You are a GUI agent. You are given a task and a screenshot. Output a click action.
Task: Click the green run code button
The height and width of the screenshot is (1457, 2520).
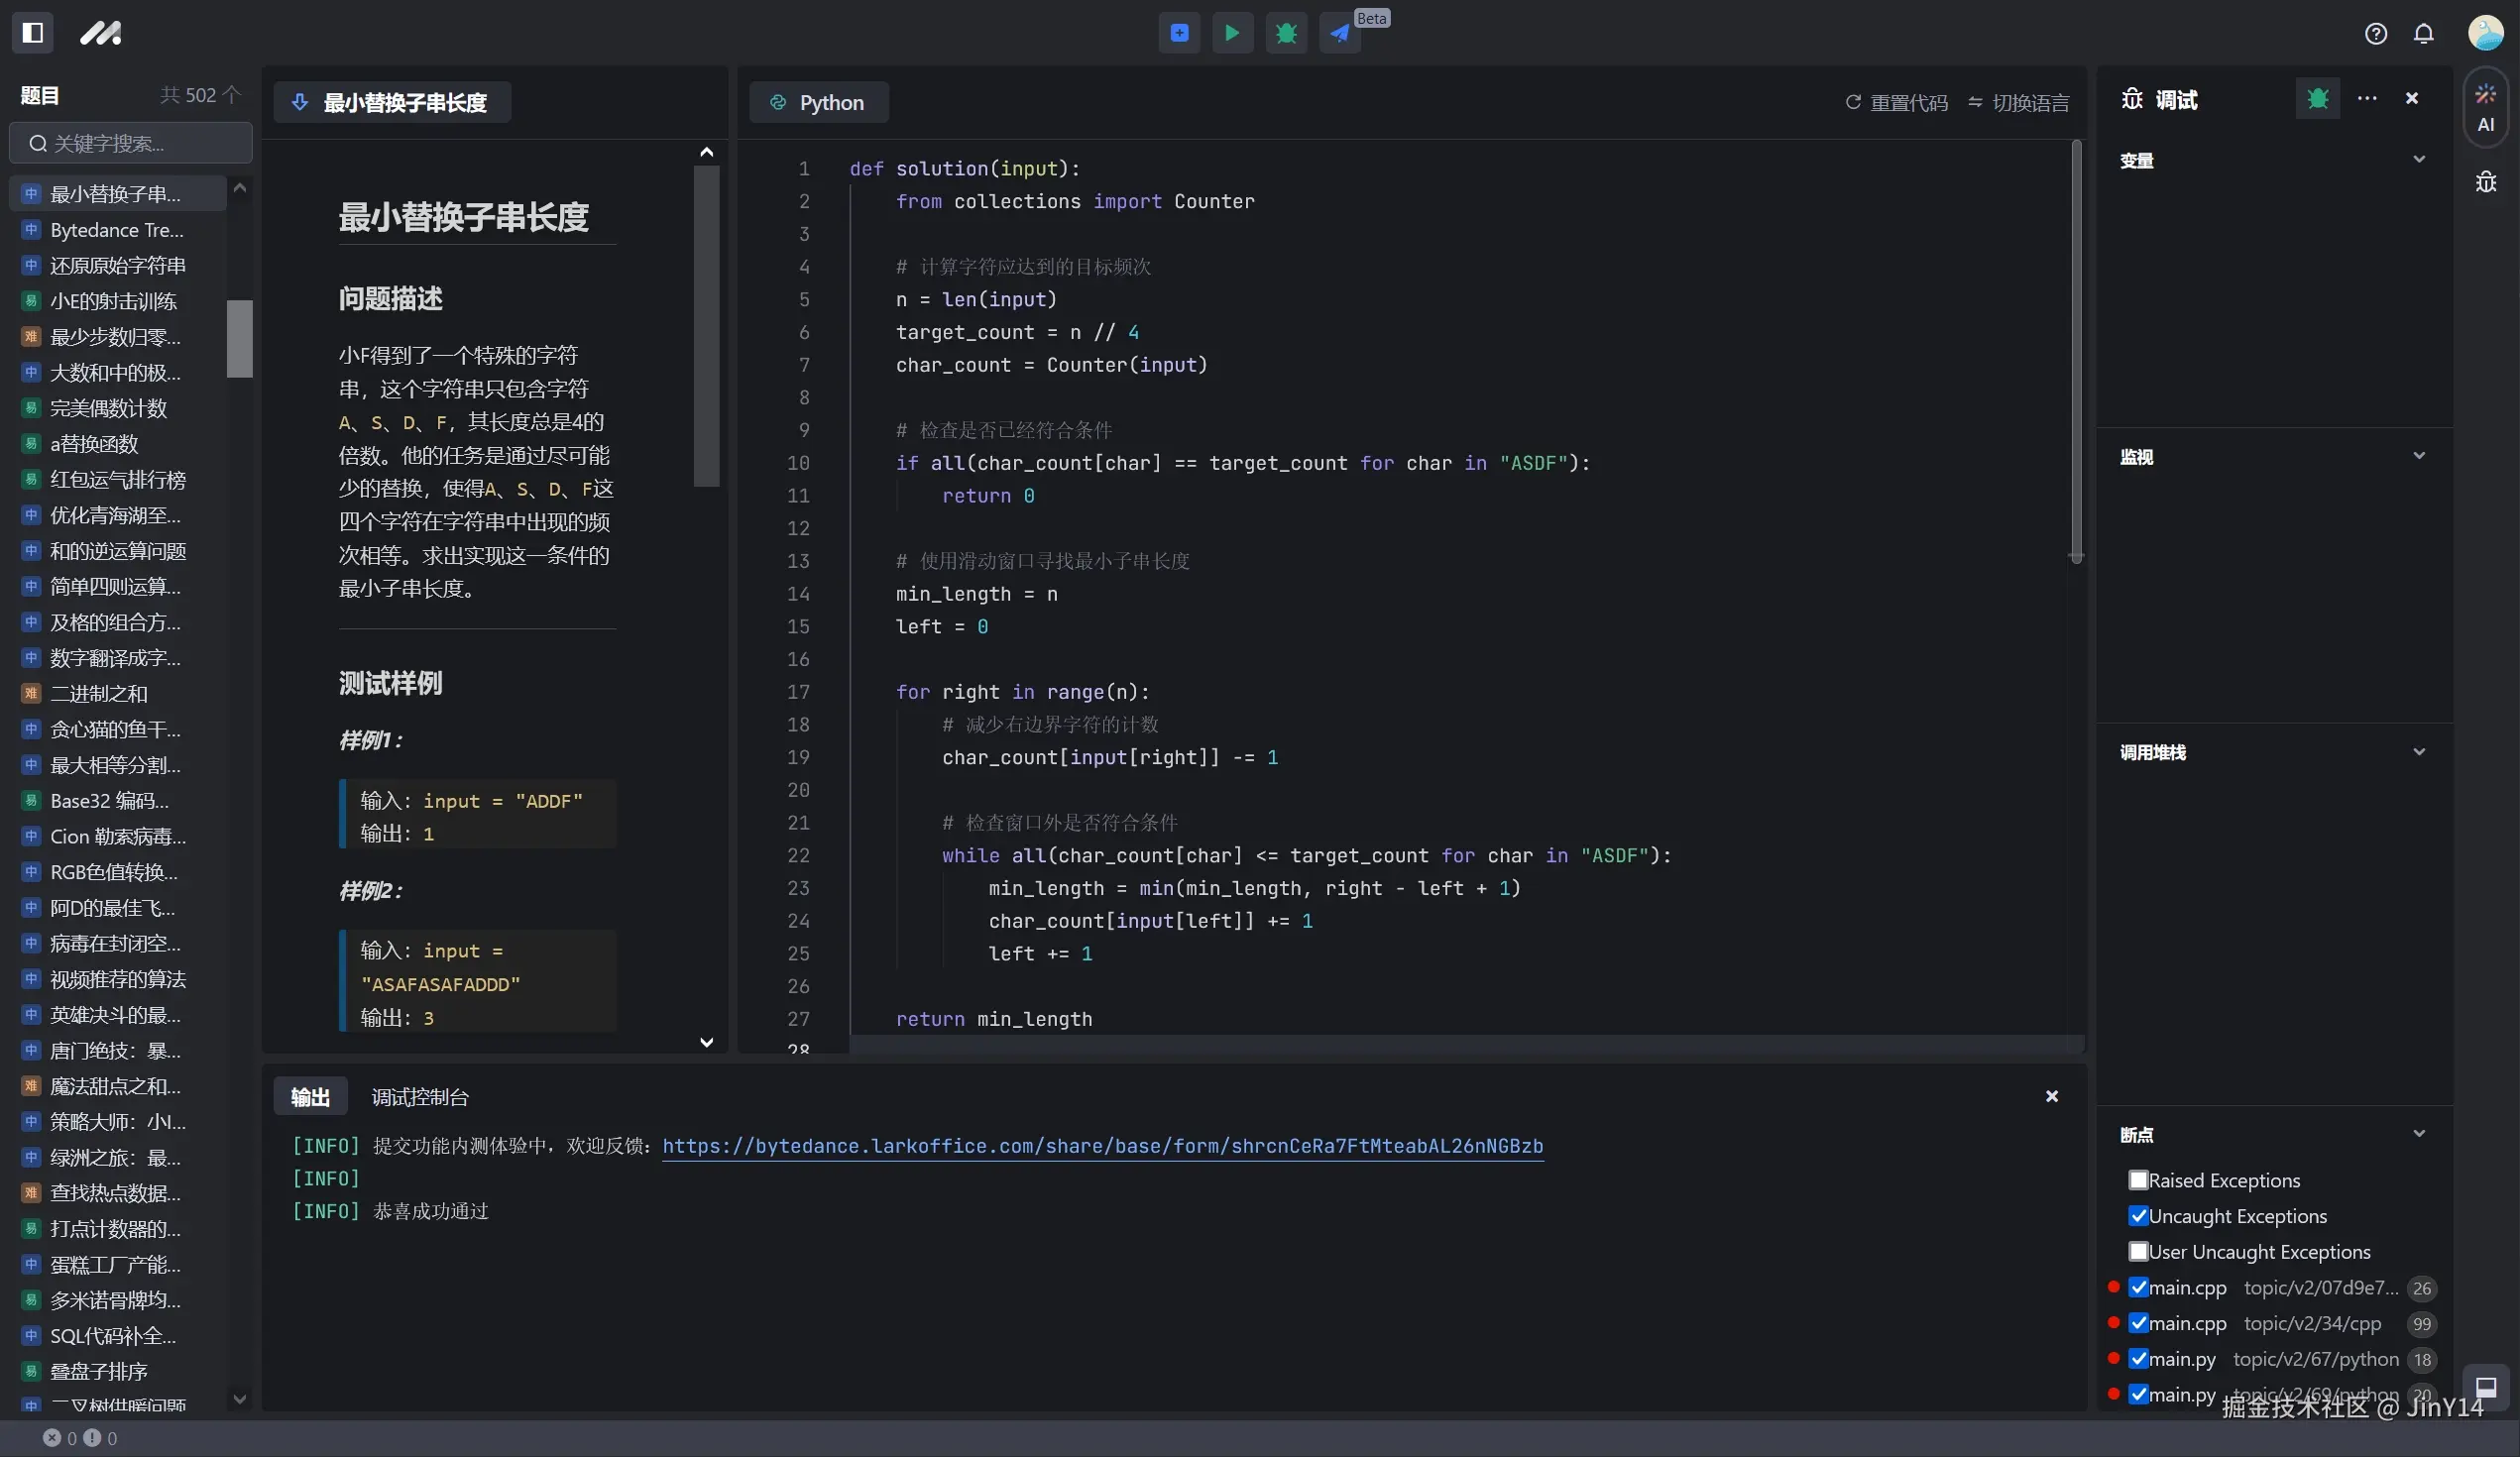(x=1232, y=33)
